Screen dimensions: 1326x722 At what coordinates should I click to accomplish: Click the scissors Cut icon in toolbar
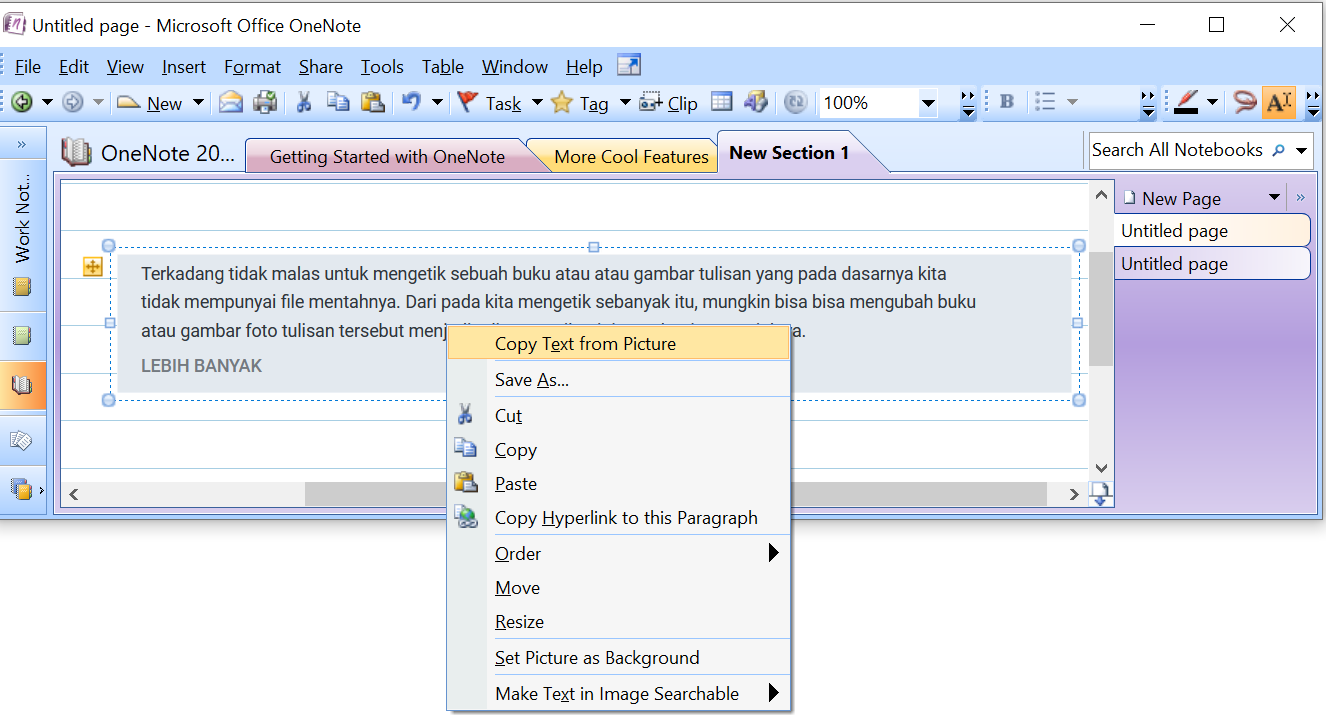click(x=304, y=102)
